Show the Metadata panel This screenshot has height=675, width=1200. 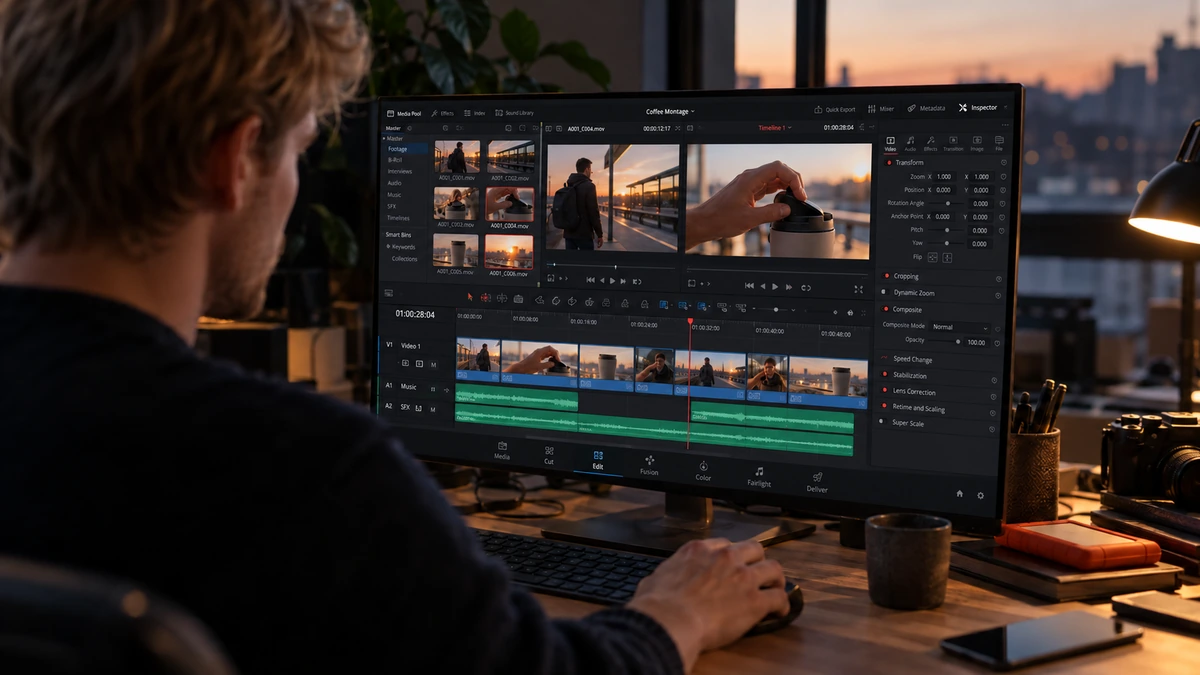pos(926,108)
